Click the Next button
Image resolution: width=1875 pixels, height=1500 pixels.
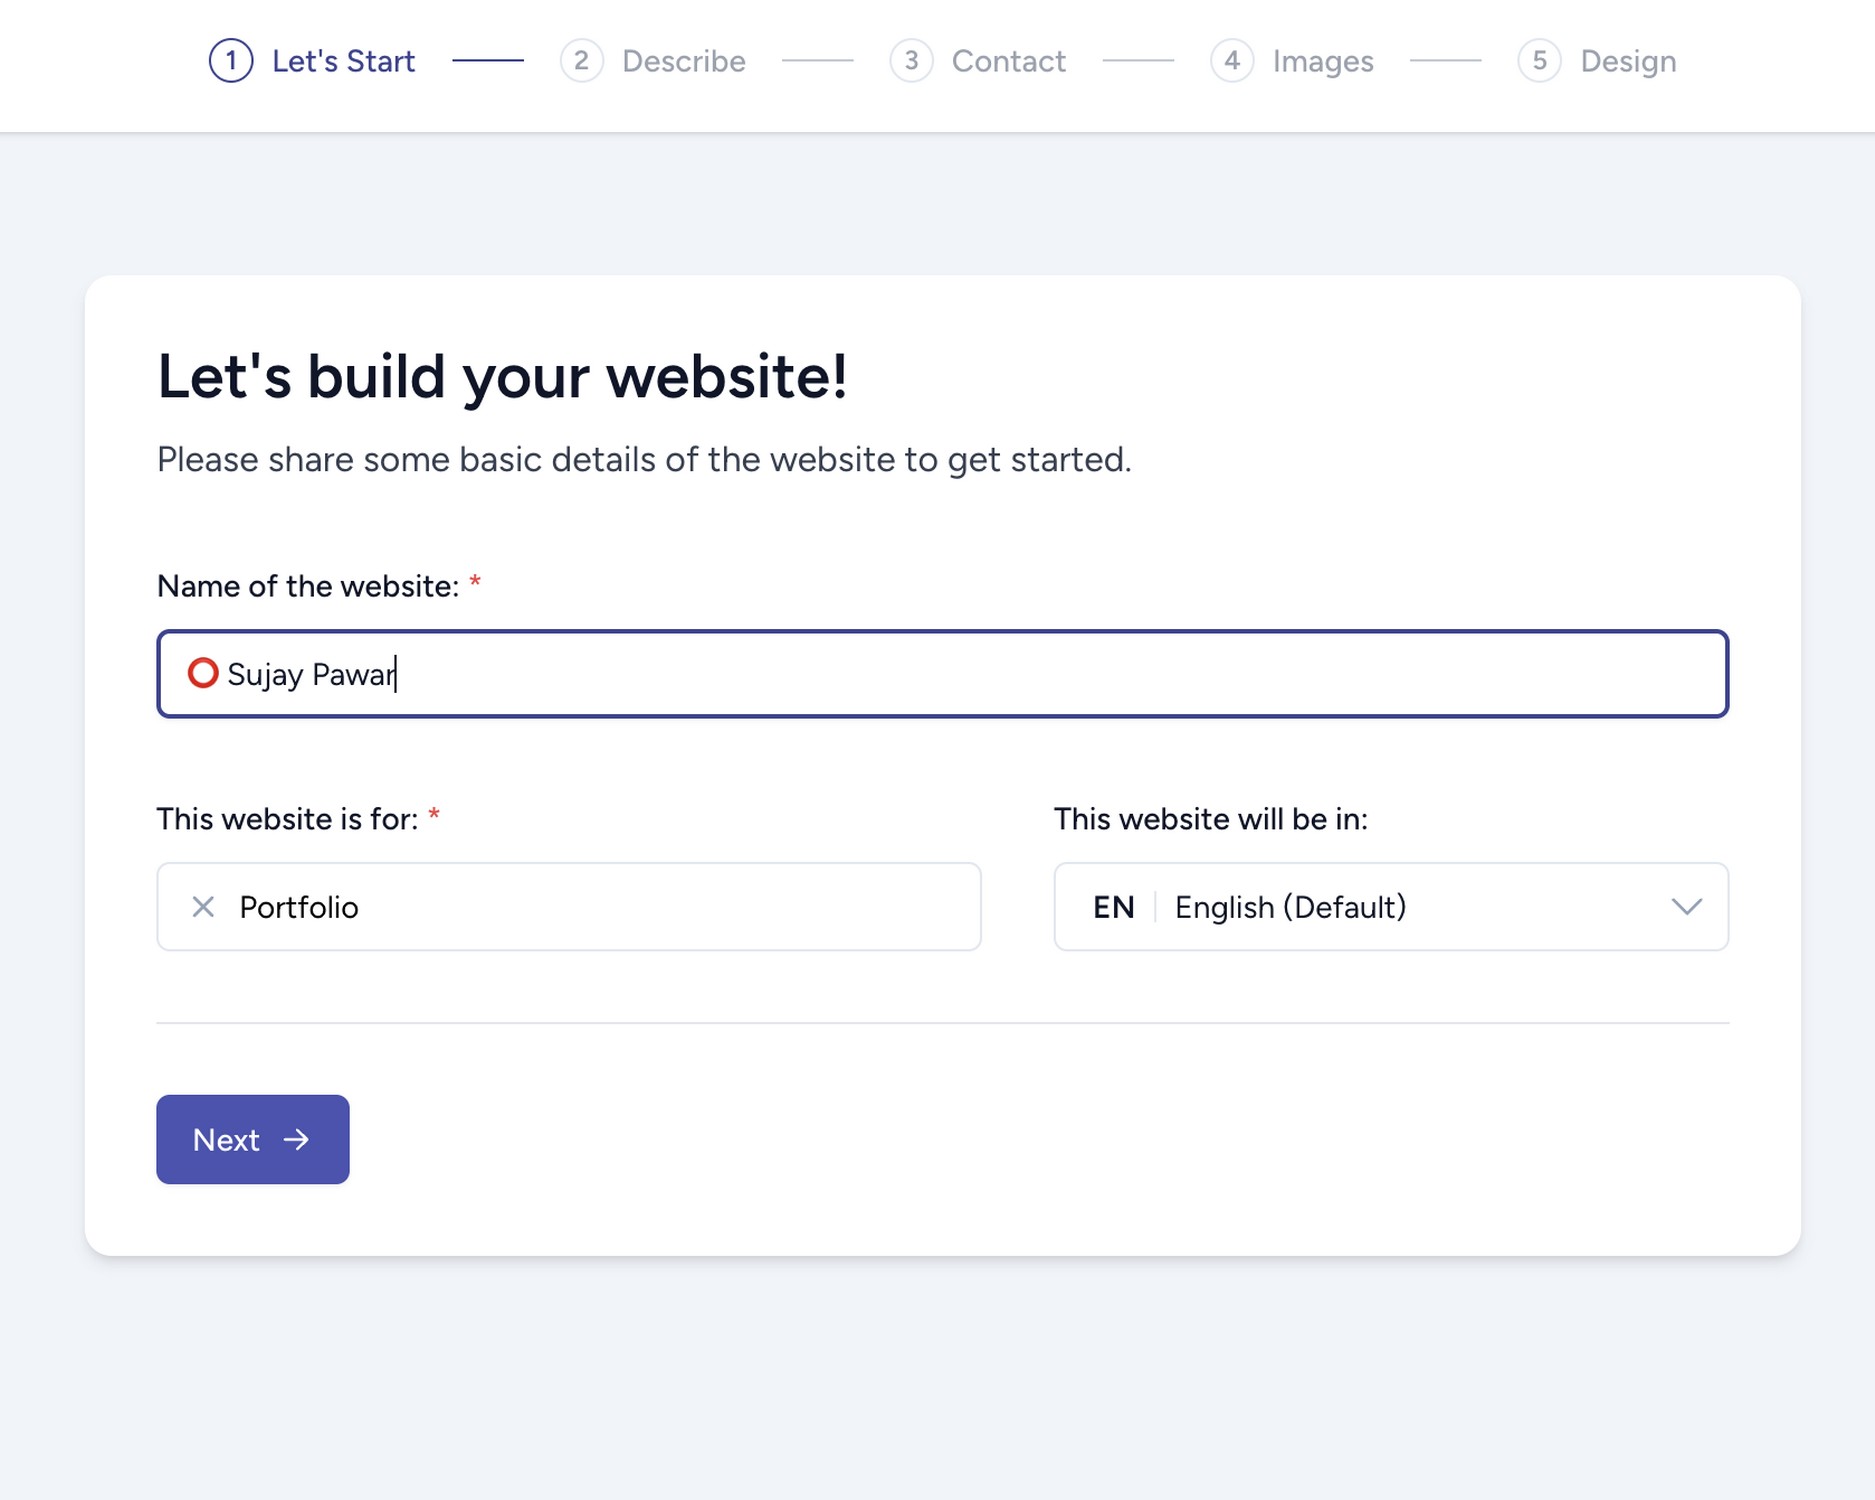click(252, 1139)
